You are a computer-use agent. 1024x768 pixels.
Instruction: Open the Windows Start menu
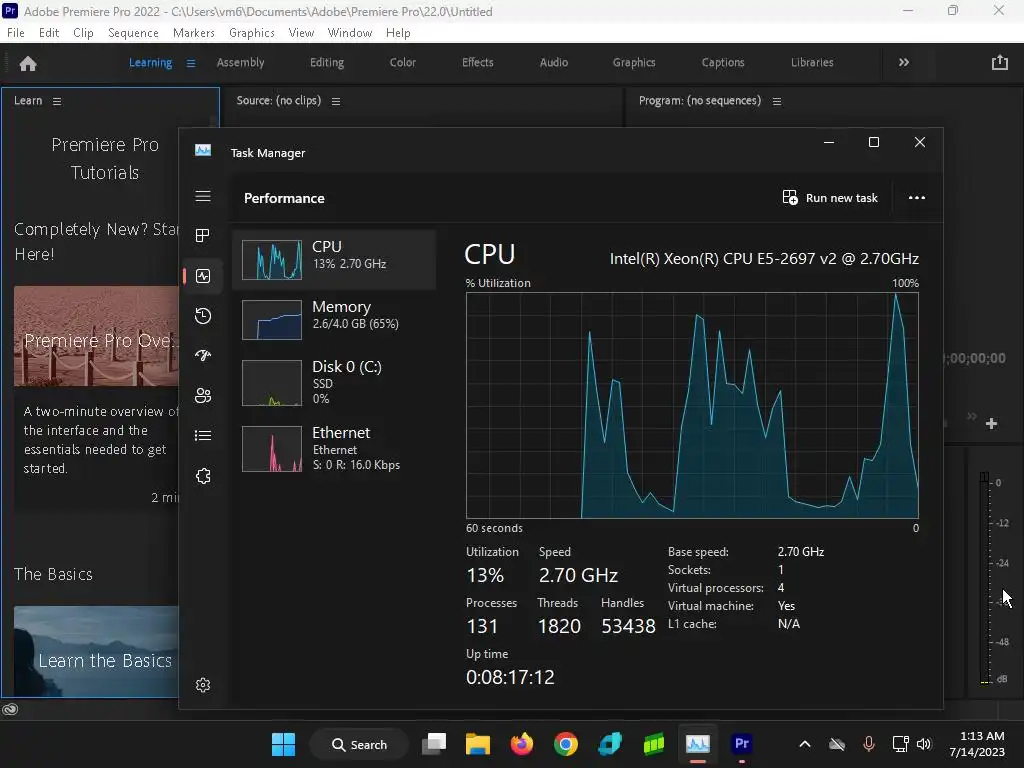click(x=283, y=744)
